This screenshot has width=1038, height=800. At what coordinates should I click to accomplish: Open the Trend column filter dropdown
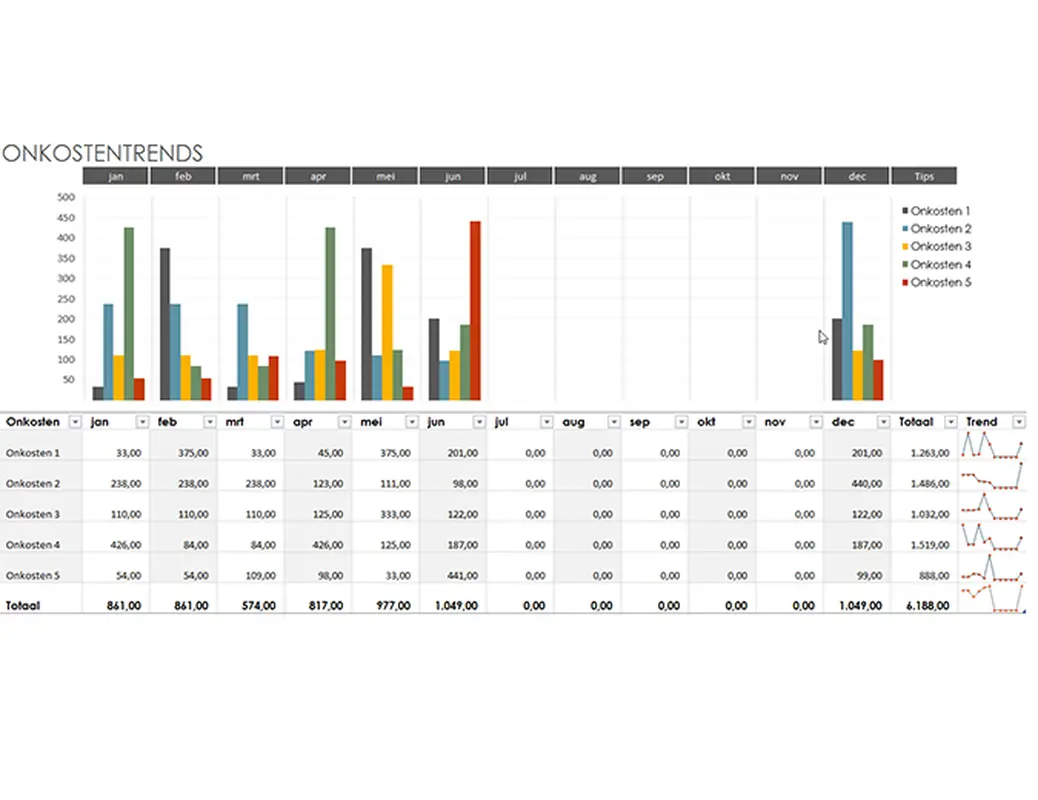tap(1019, 421)
